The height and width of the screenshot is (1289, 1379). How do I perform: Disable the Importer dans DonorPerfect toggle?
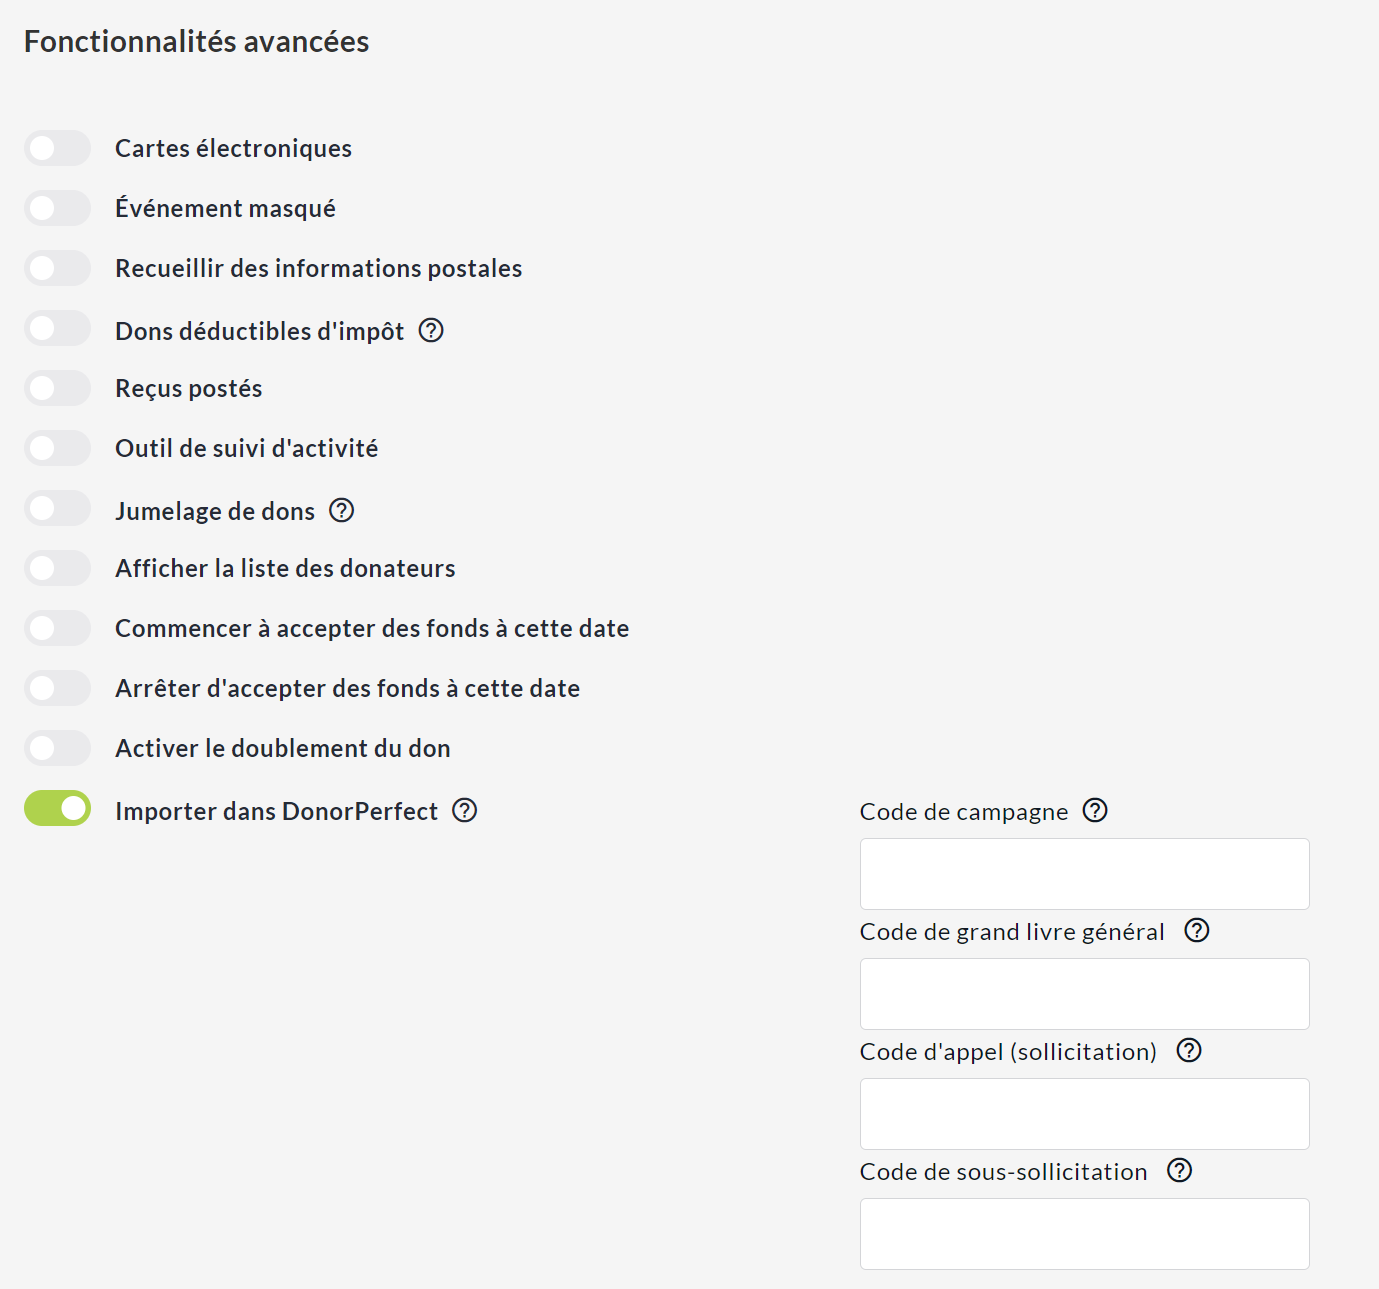[58, 808]
